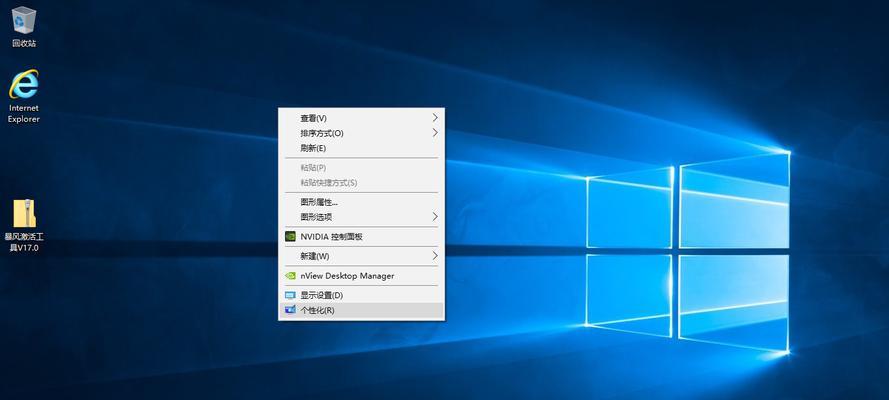This screenshot has width=889, height=400.
Task: Open 图形属性... from the context menu
Action: [x=361, y=202]
